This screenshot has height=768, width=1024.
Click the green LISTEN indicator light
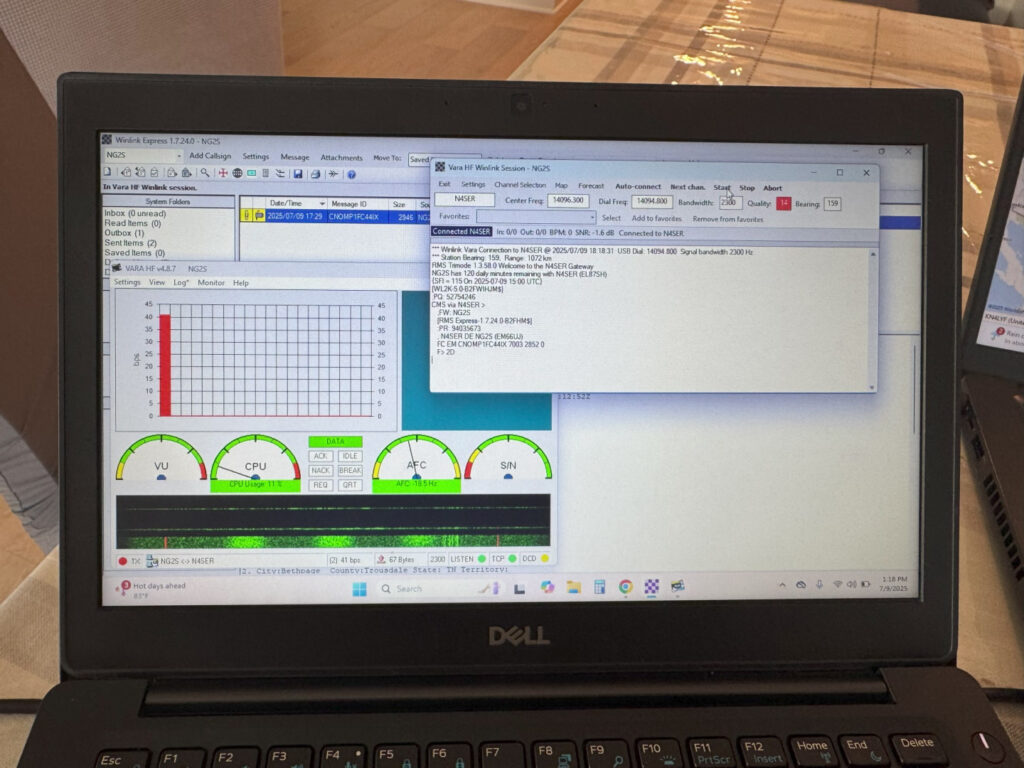coord(482,559)
